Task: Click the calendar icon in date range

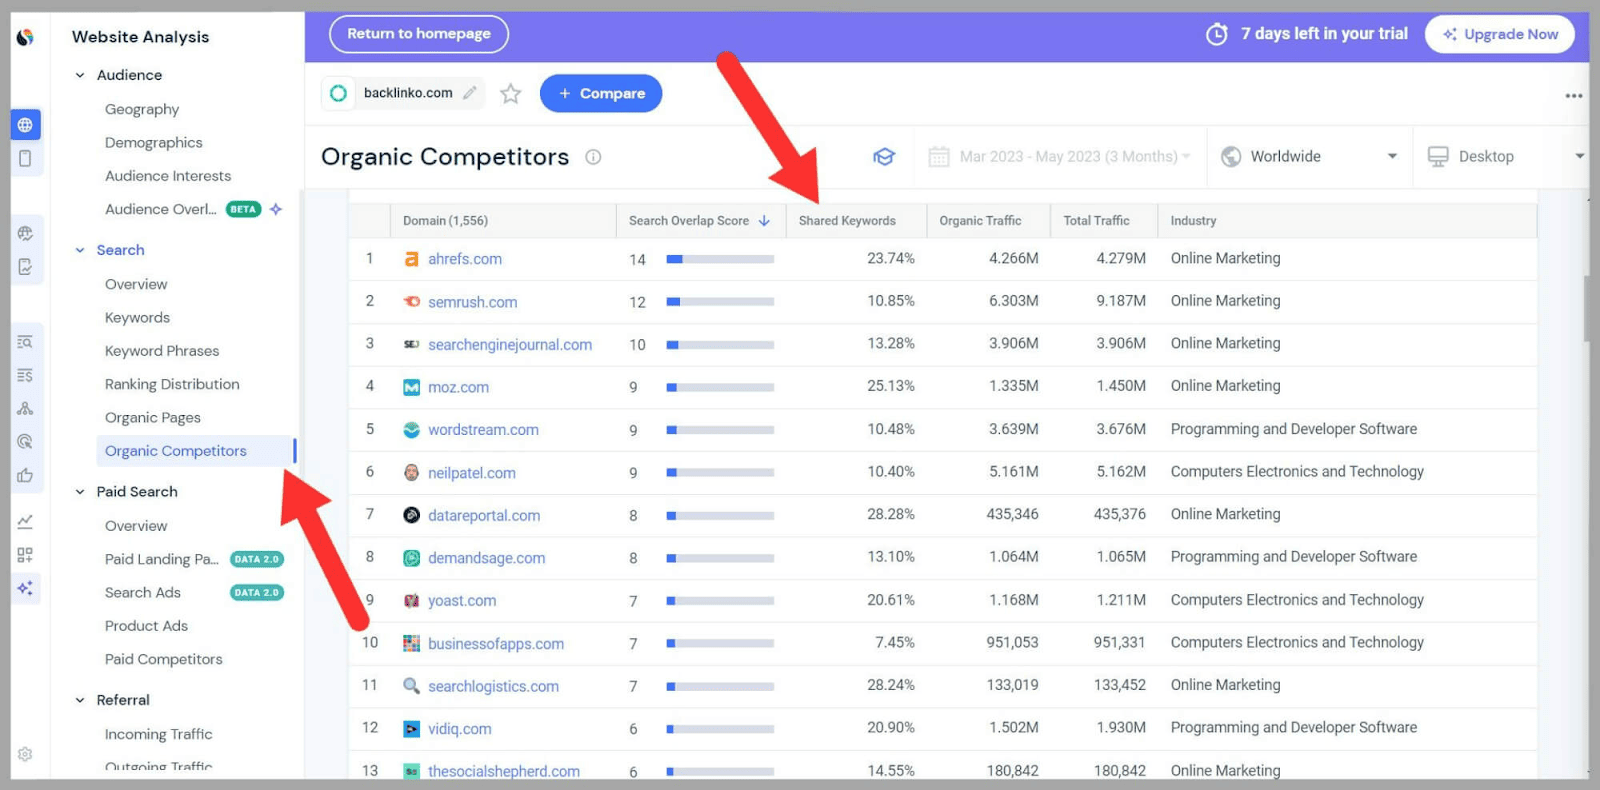Action: pos(939,157)
